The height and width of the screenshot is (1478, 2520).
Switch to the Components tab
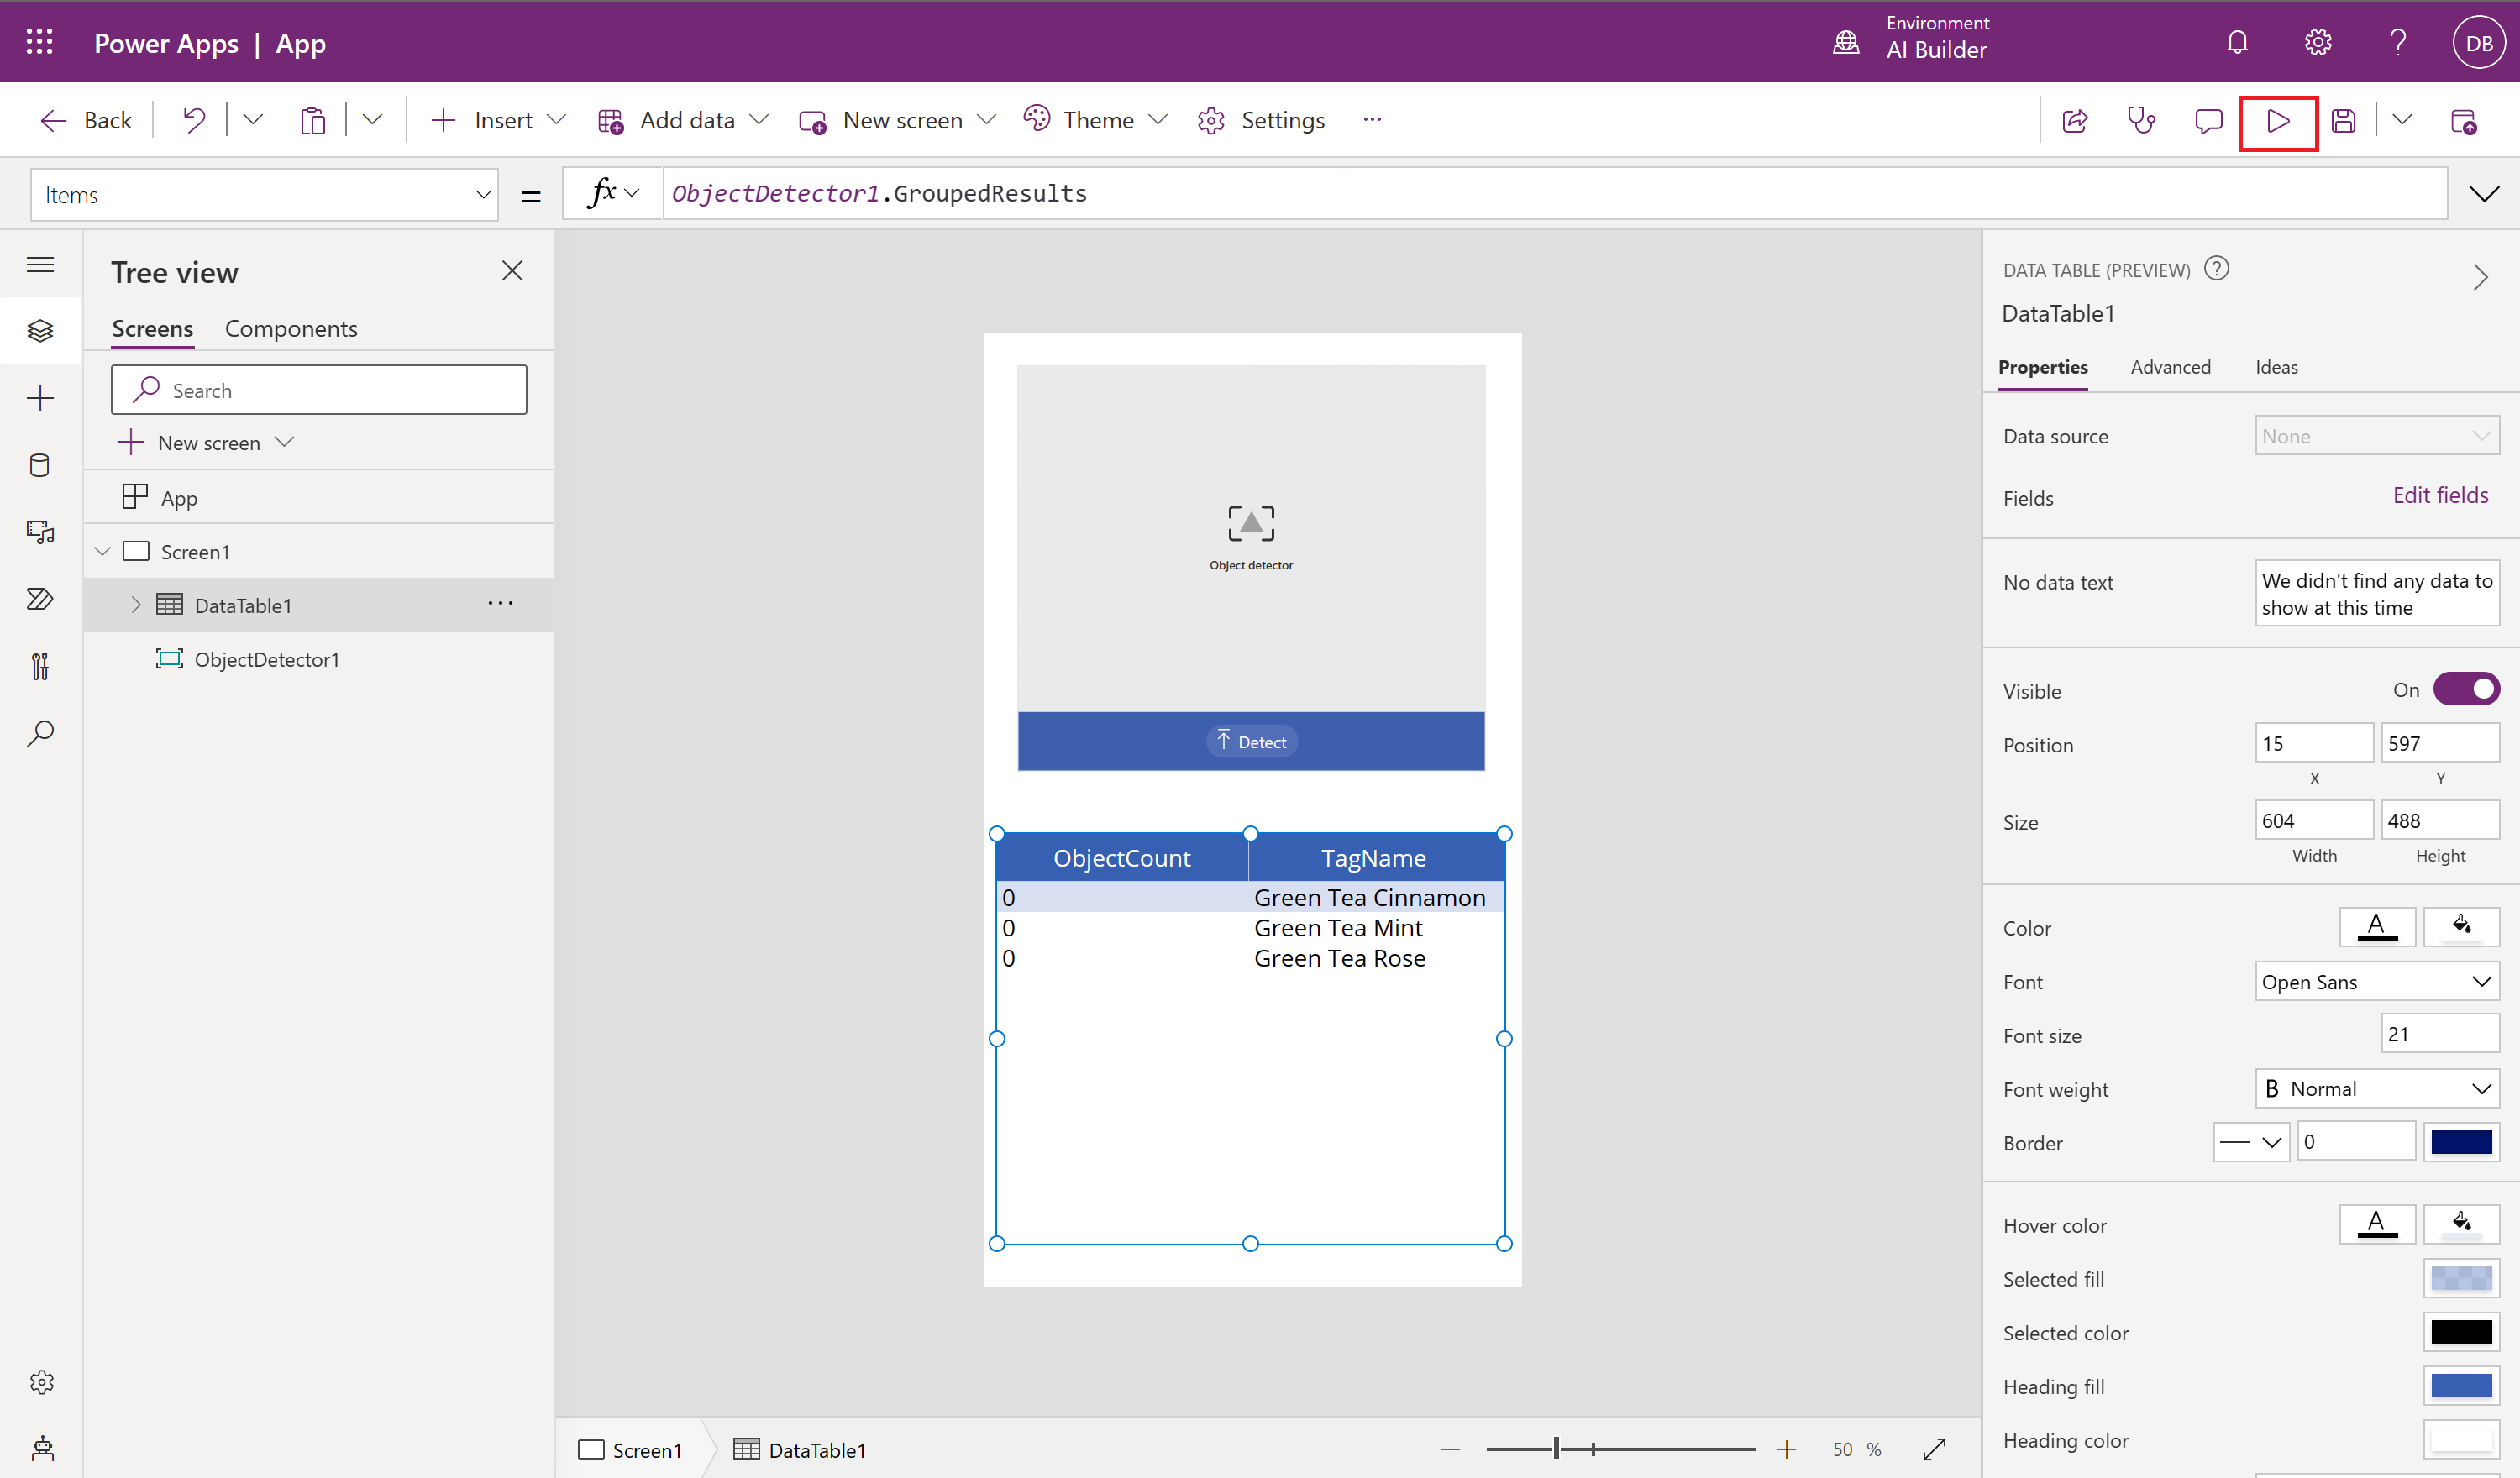(291, 328)
